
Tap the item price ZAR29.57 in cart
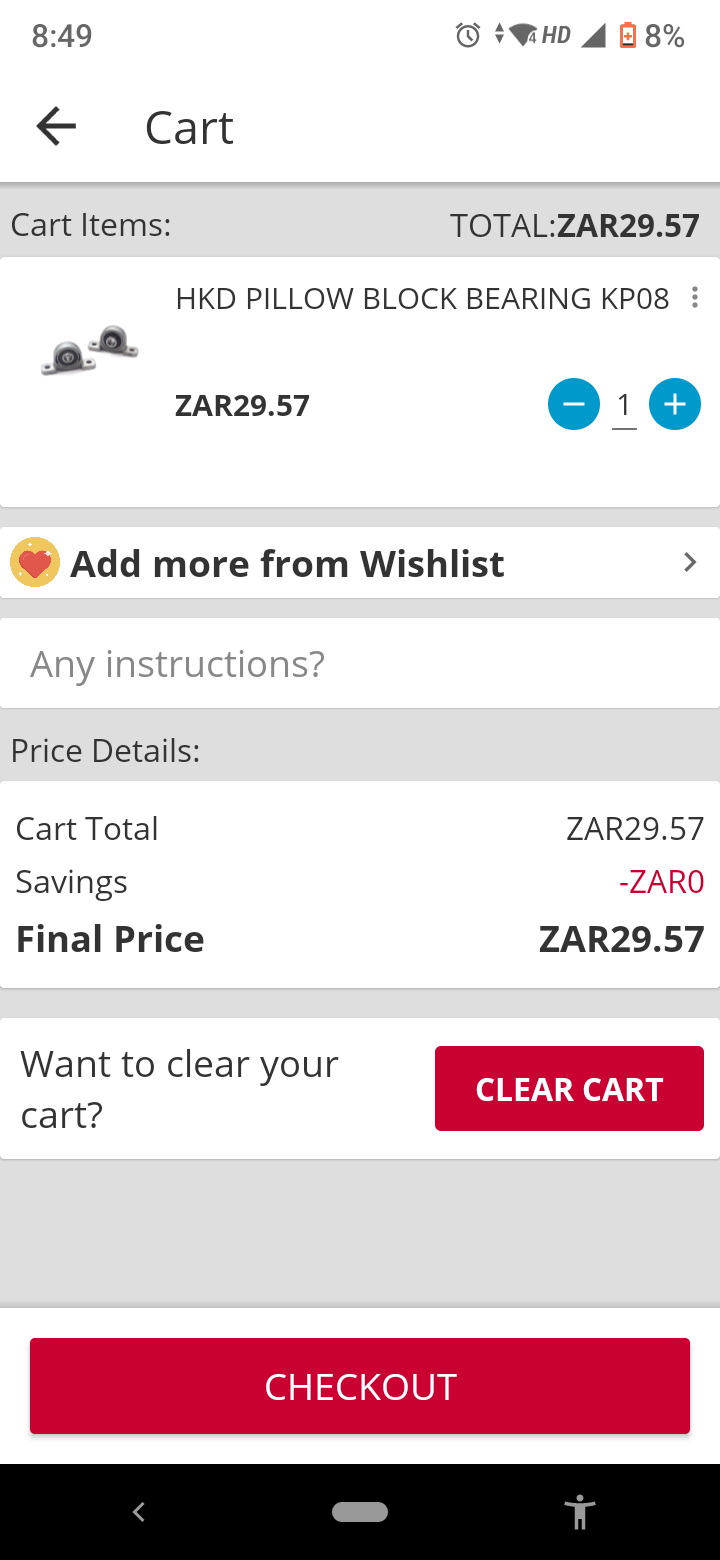click(x=242, y=405)
